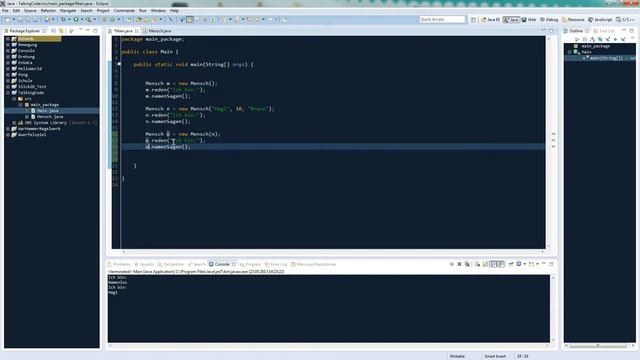Viewport: 640px width, 360px height.
Task: Open the File menu
Action: coord(5,11)
